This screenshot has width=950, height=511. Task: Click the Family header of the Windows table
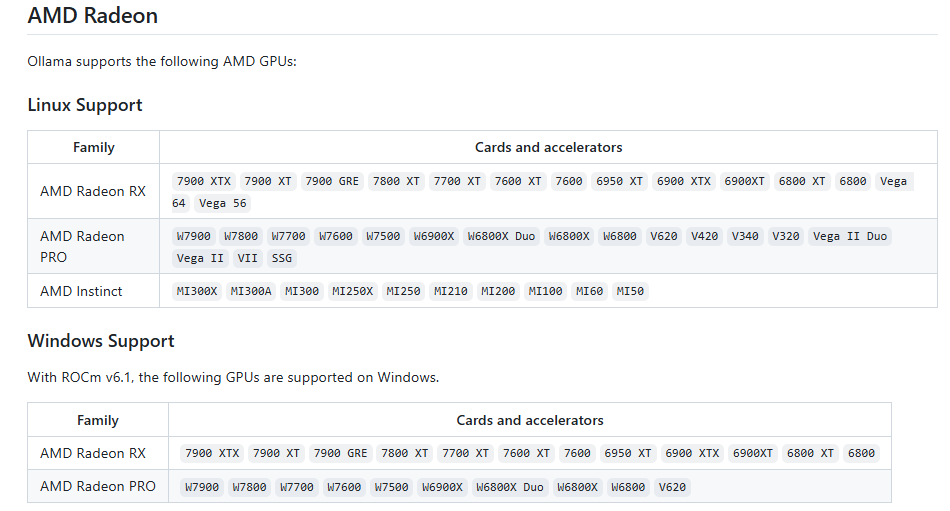point(98,420)
